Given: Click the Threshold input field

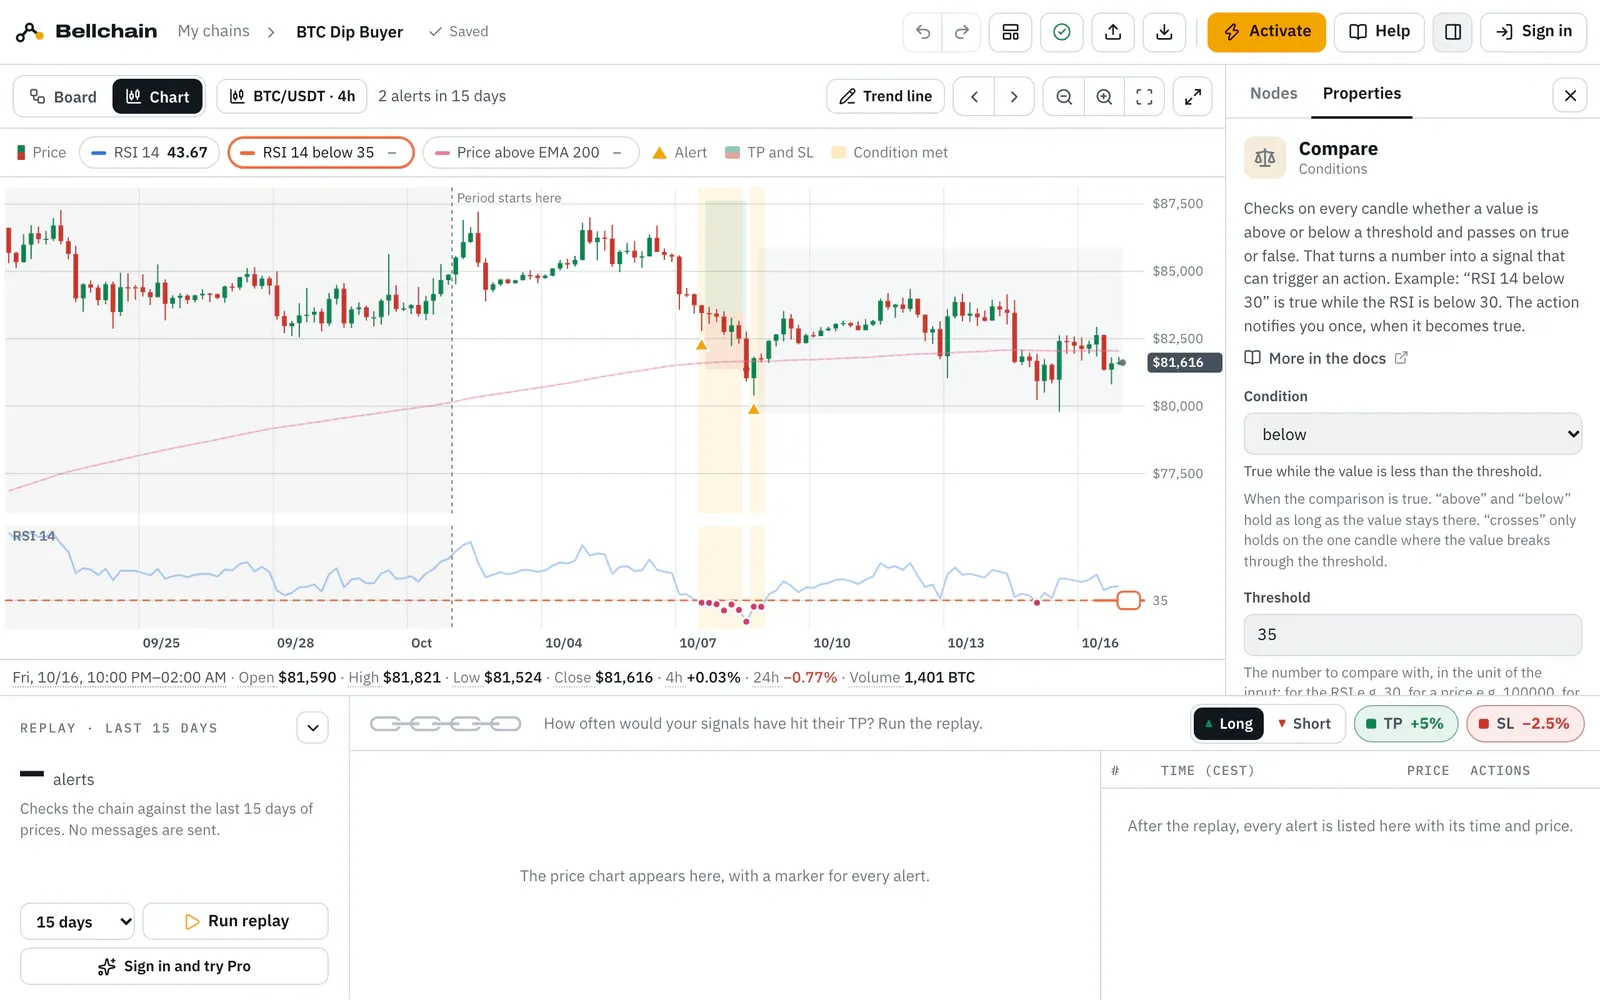Looking at the screenshot, I should 1412,635.
